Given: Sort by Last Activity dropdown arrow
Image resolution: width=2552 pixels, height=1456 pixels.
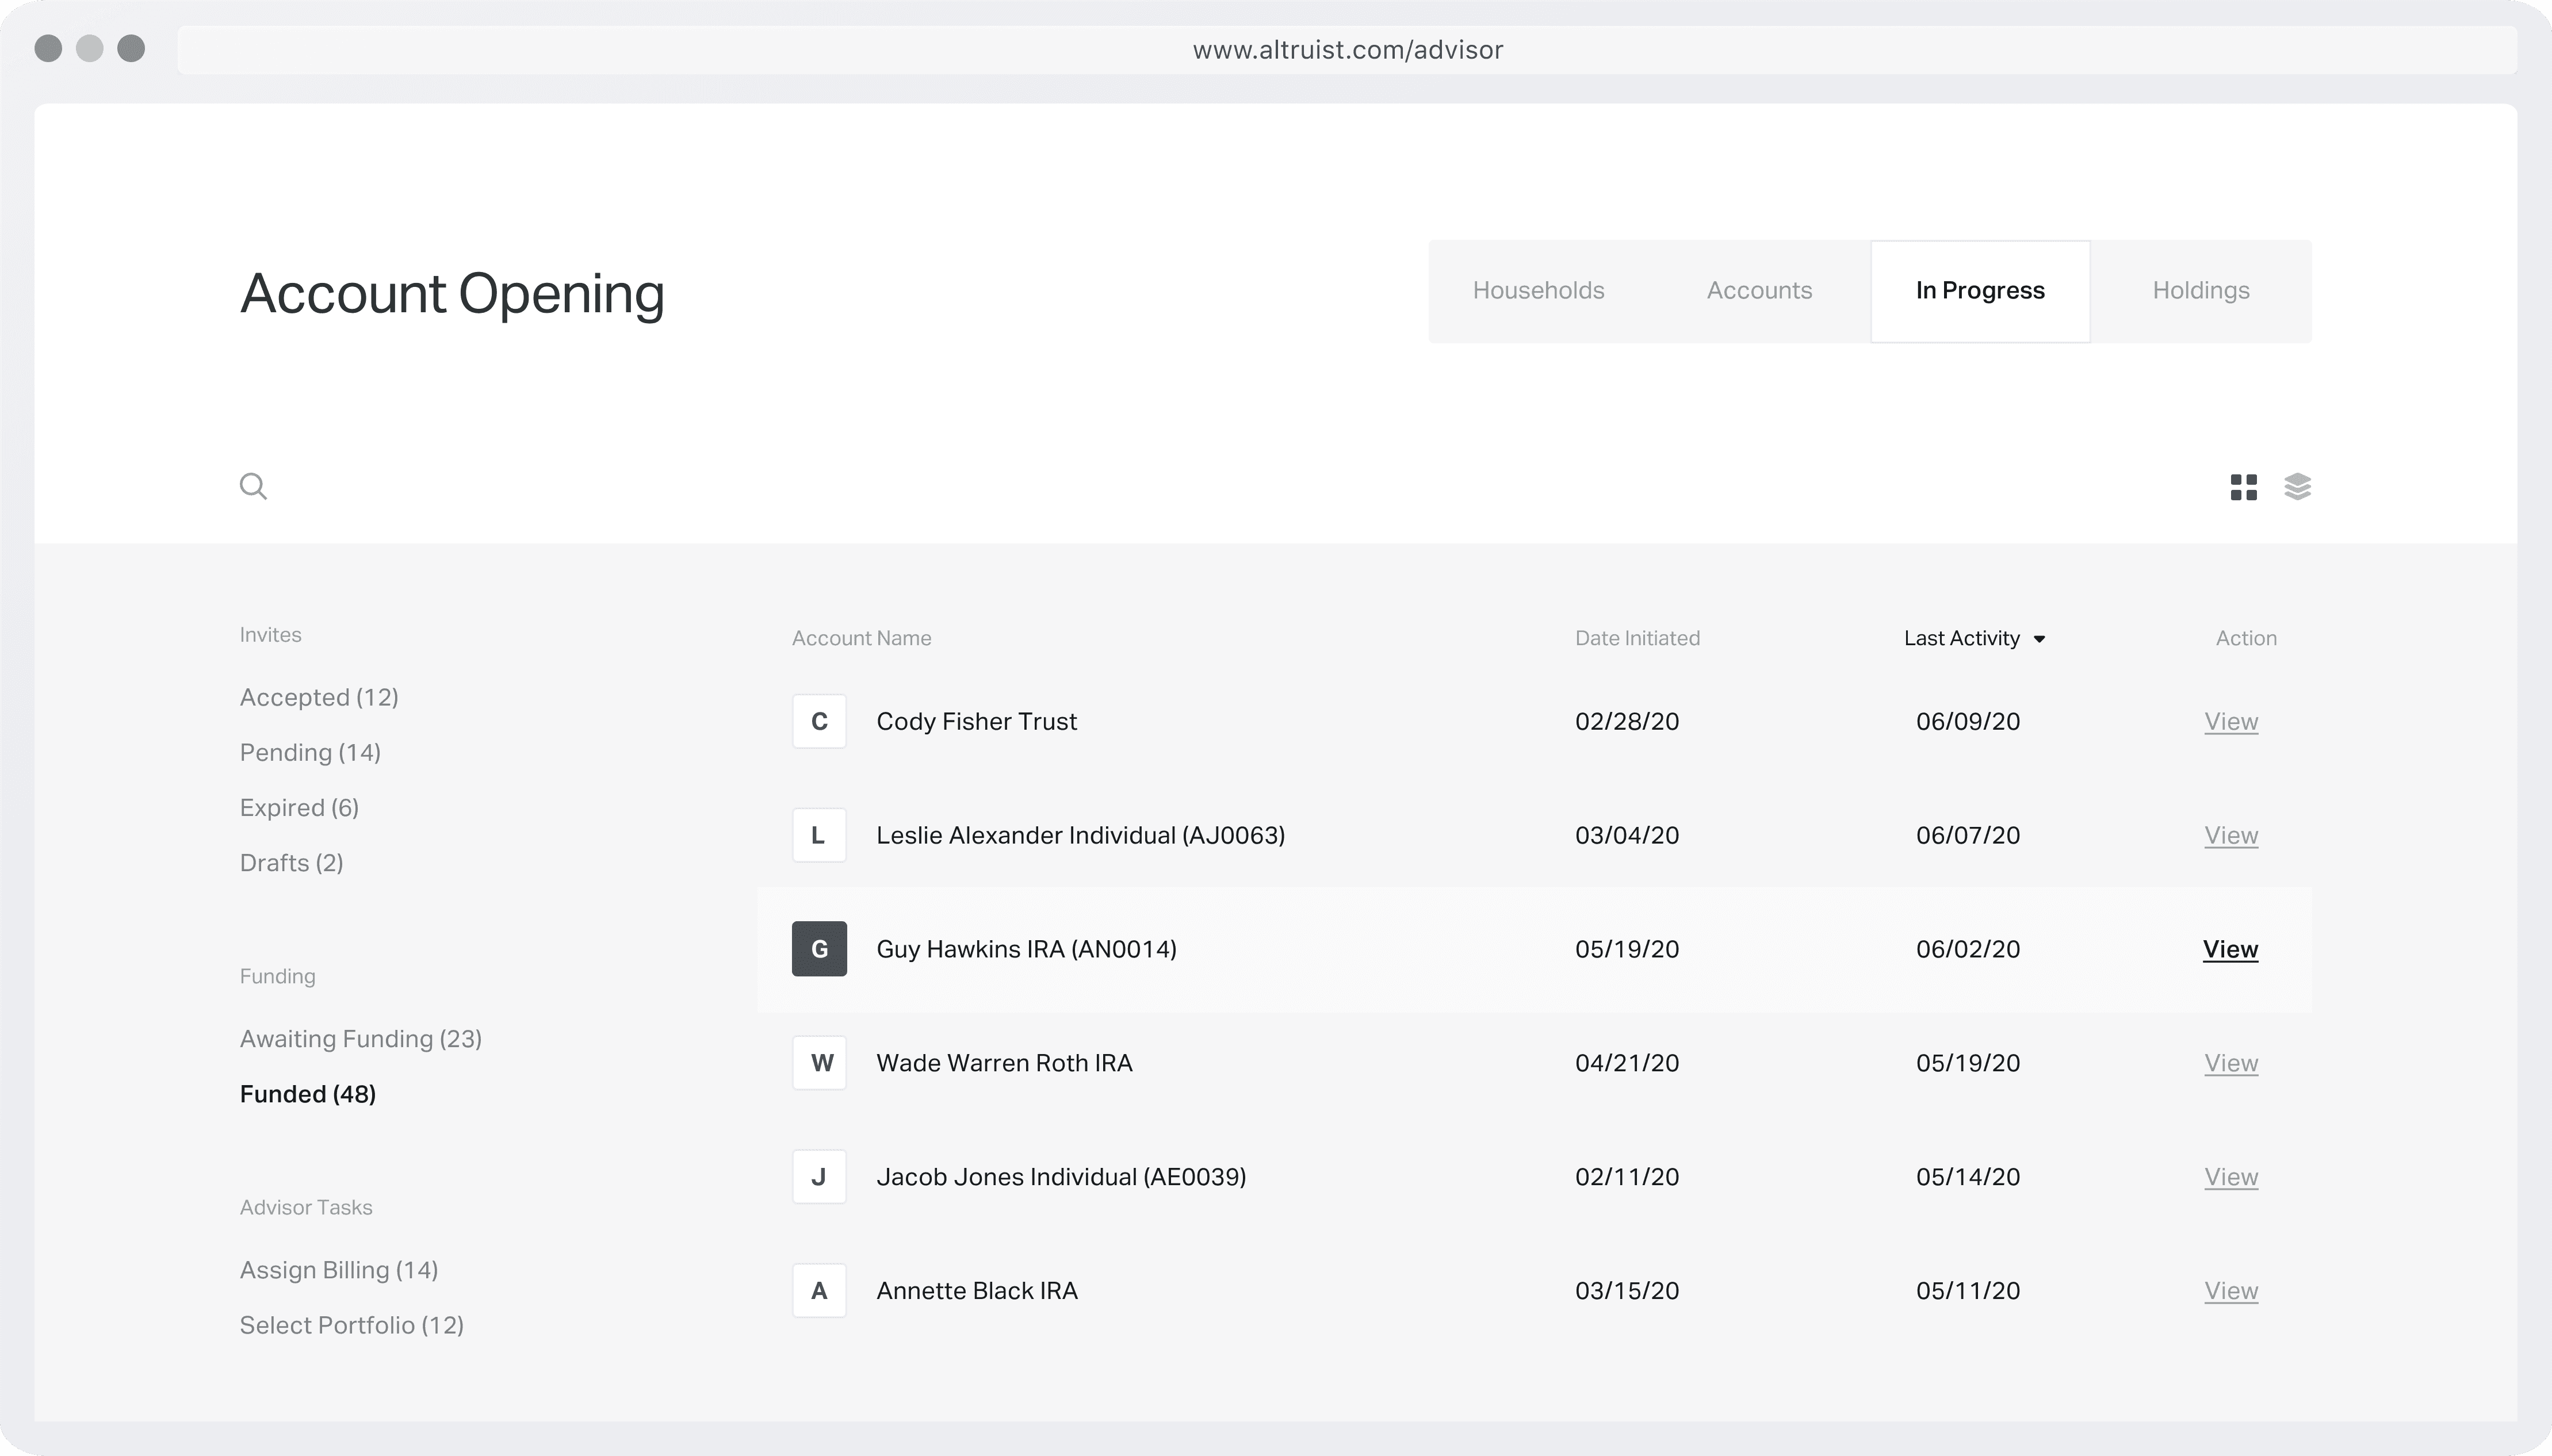Looking at the screenshot, I should point(2039,639).
